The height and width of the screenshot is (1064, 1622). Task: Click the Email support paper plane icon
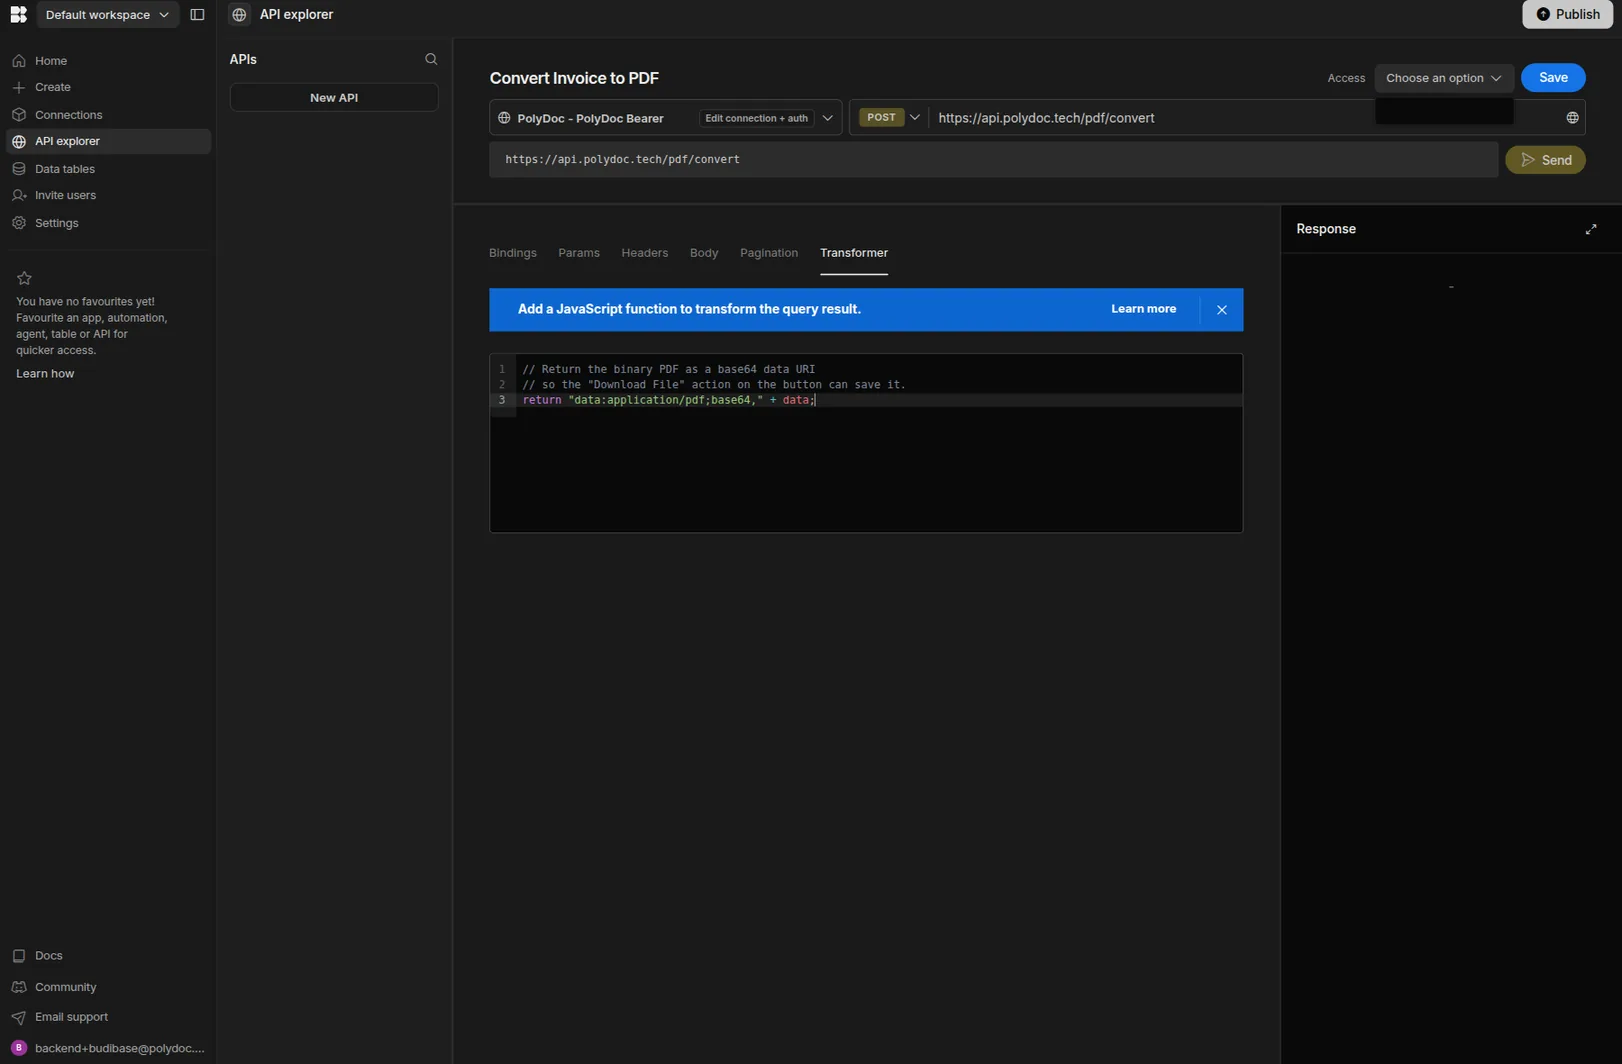(19, 1017)
